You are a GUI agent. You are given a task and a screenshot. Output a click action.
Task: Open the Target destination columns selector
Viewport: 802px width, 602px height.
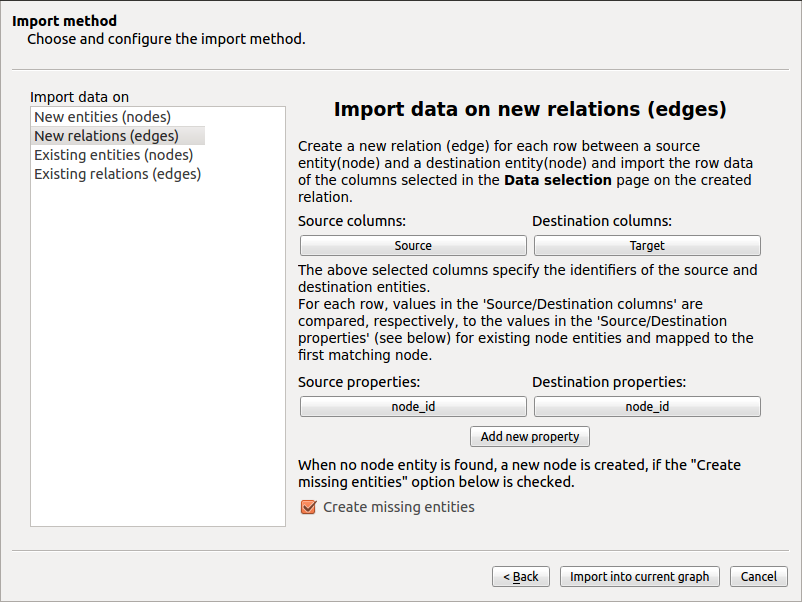click(x=647, y=246)
